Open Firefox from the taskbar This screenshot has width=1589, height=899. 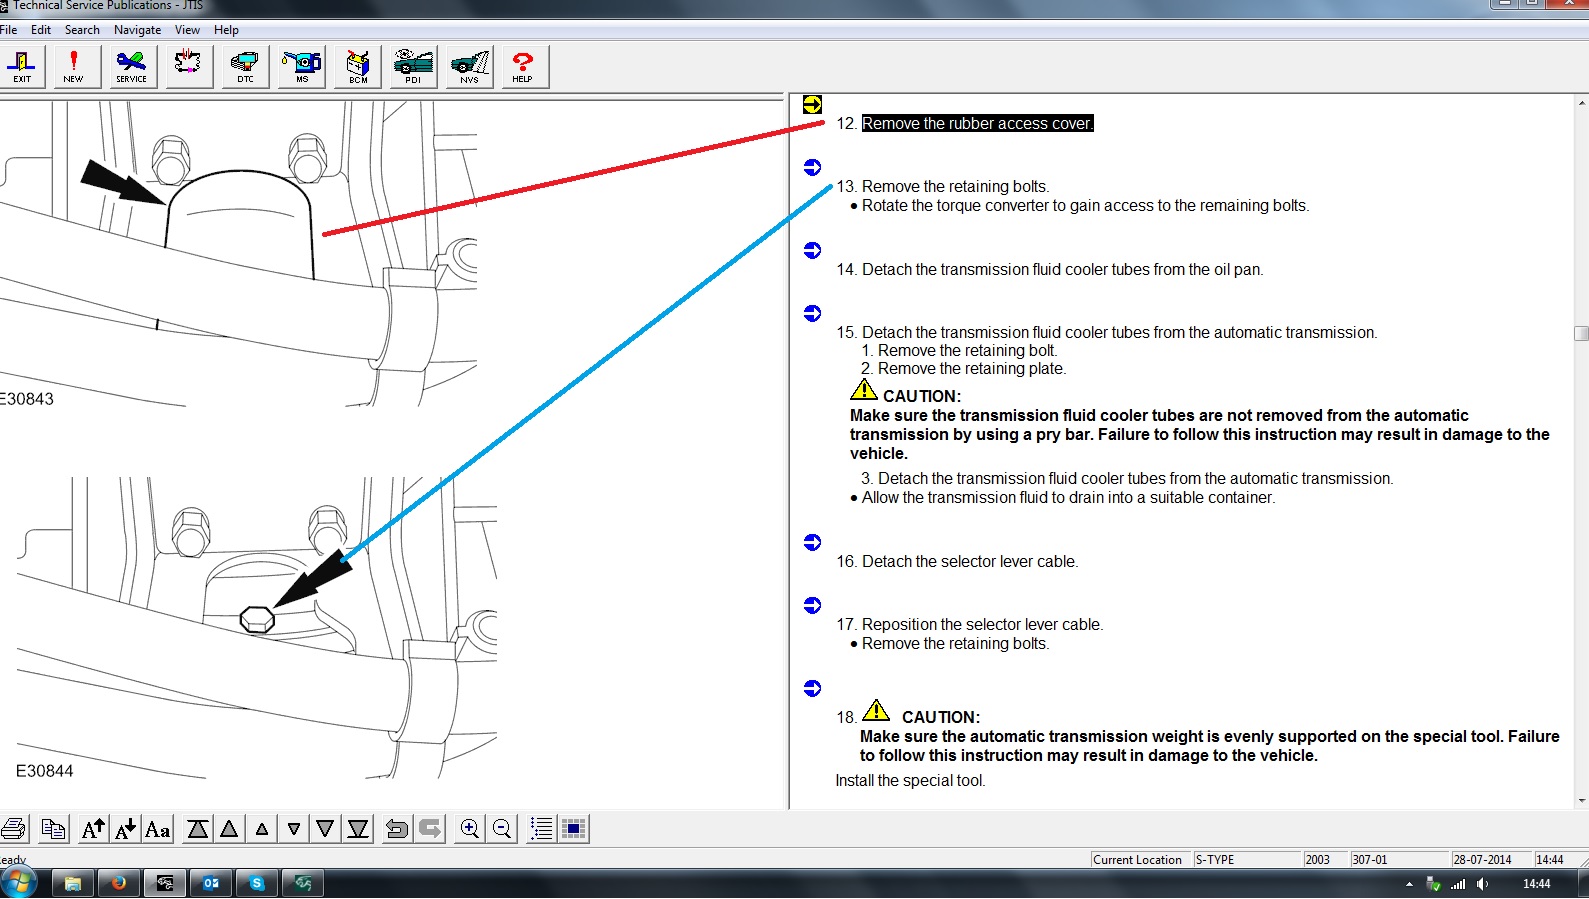point(119,883)
